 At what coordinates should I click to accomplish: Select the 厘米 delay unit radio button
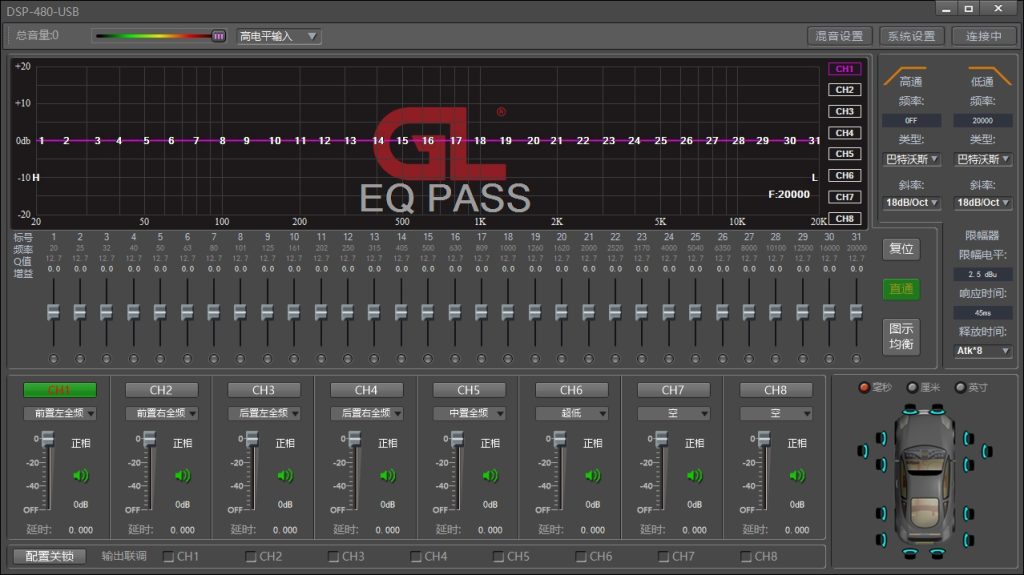click(x=912, y=387)
